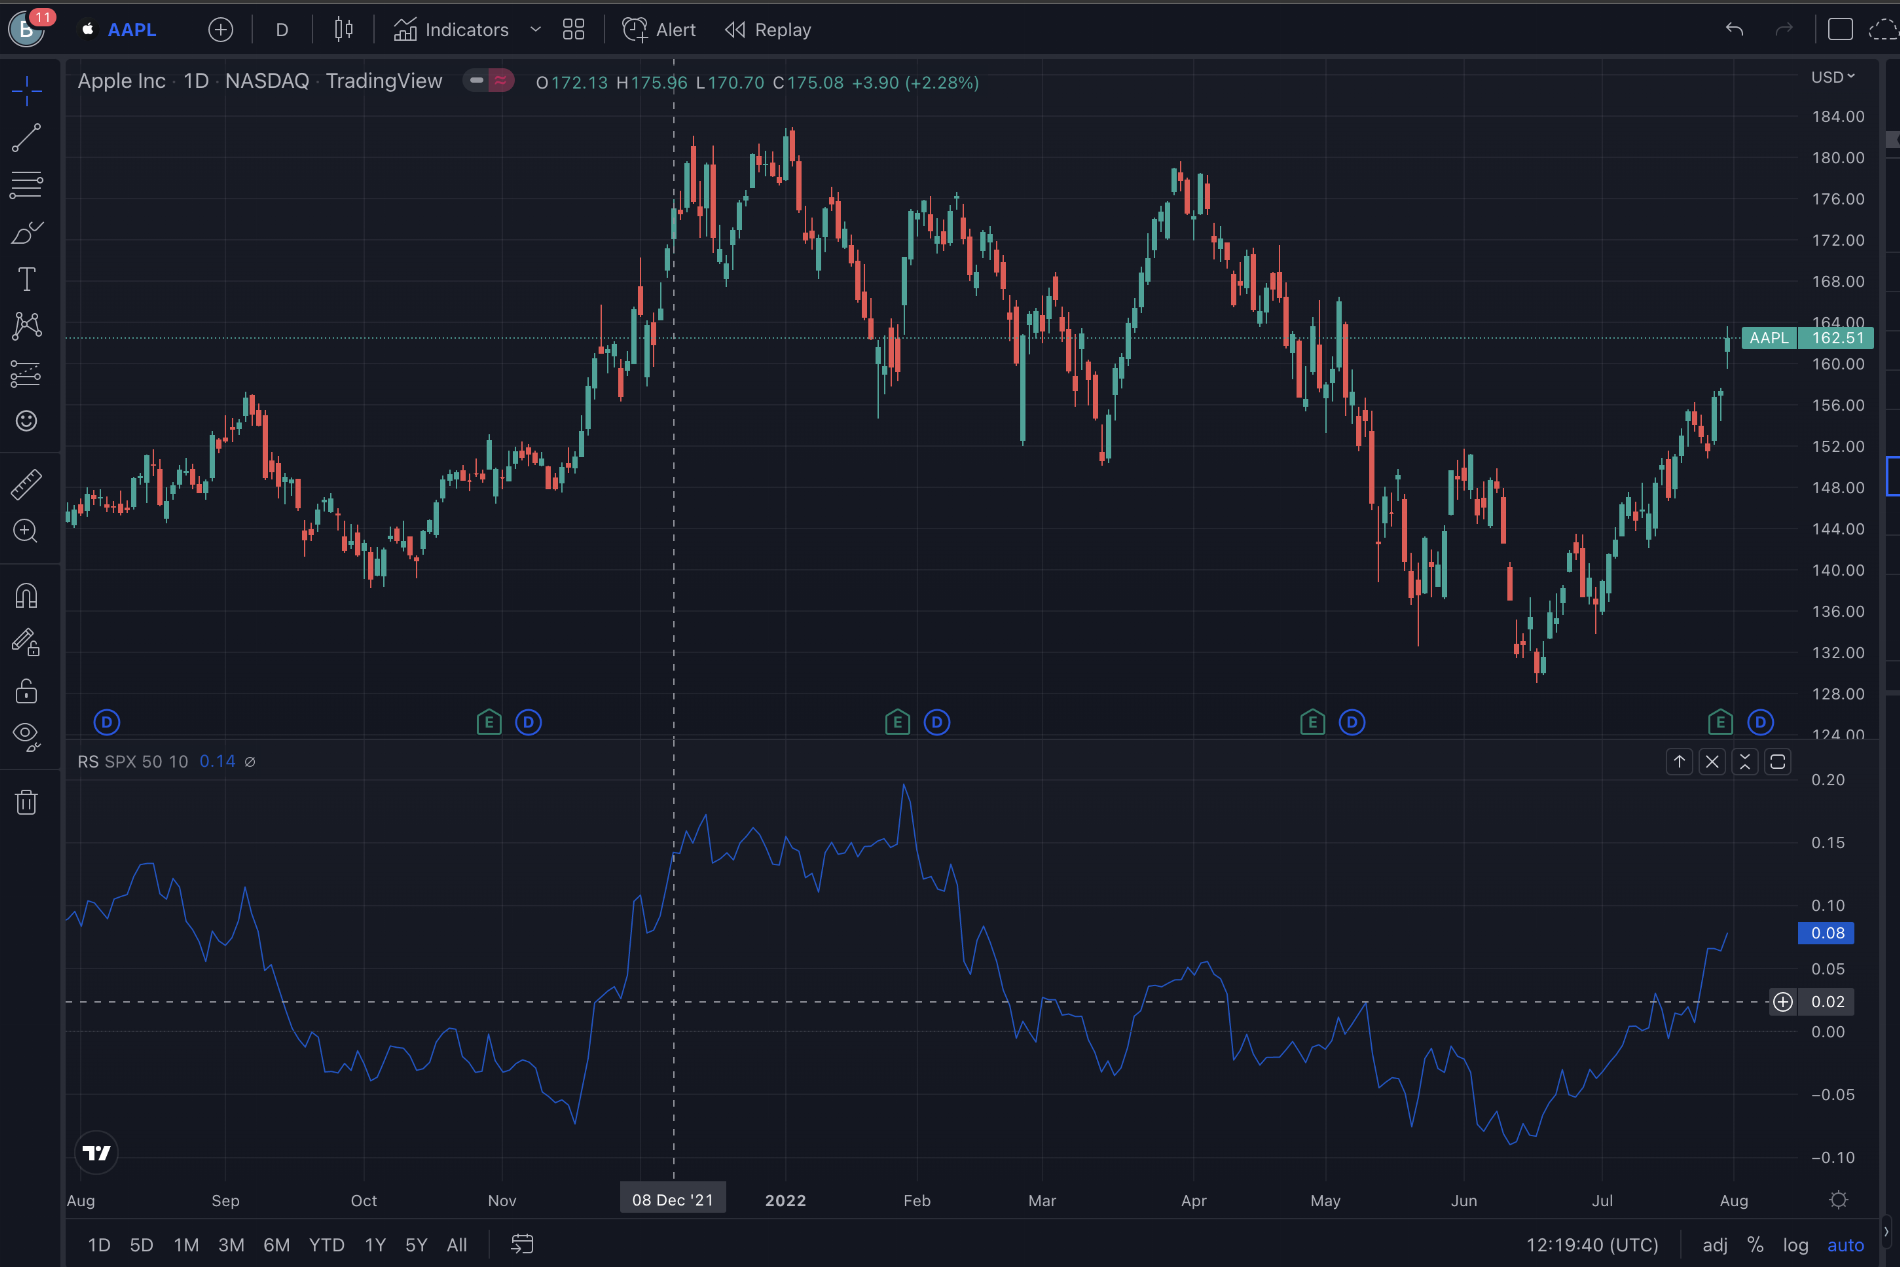Delete the RS indicator pane
The image size is (1900, 1267).
1712,762
